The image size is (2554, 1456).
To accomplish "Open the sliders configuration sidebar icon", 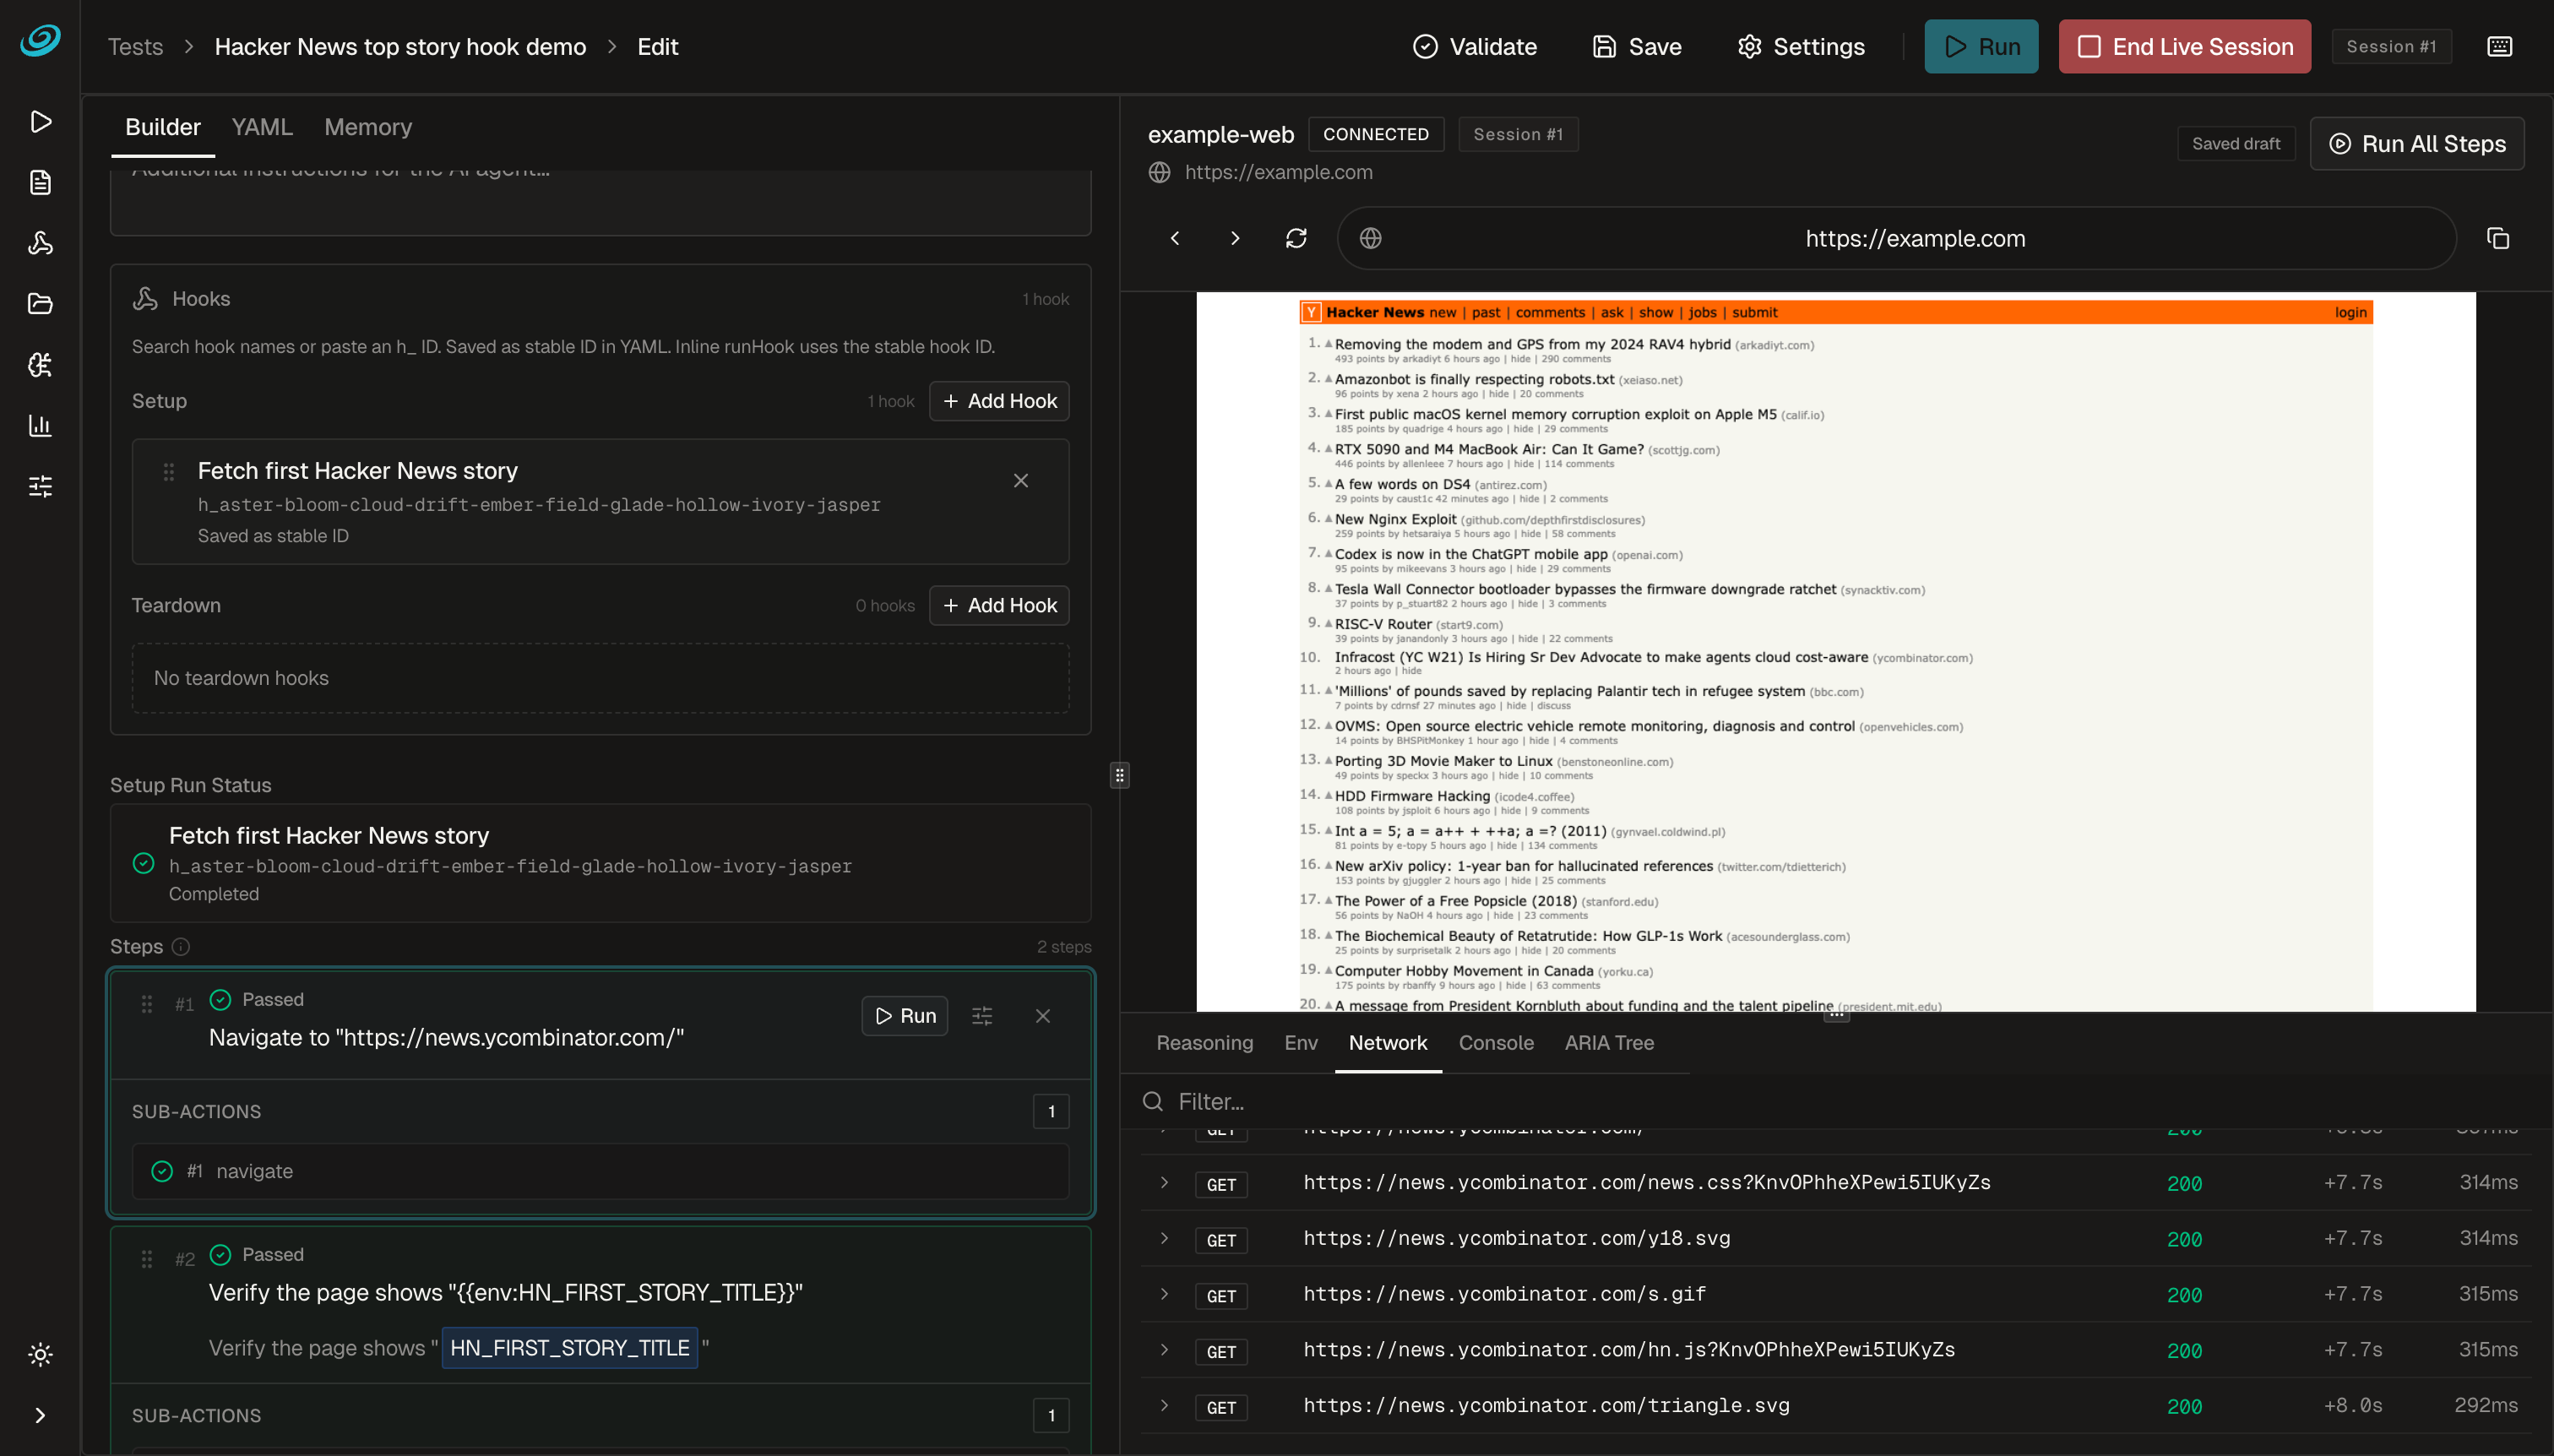I will [40, 487].
